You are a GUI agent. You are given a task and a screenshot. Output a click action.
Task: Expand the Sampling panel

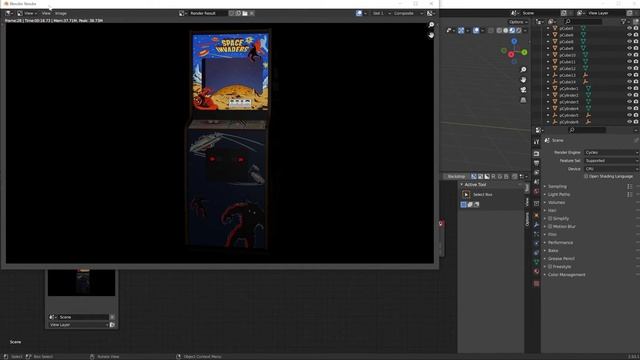click(x=557, y=187)
